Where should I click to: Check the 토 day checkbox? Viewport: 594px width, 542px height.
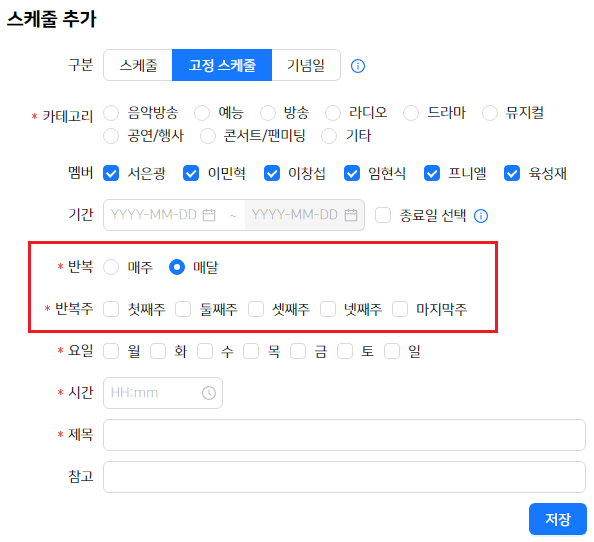[x=345, y=351]
